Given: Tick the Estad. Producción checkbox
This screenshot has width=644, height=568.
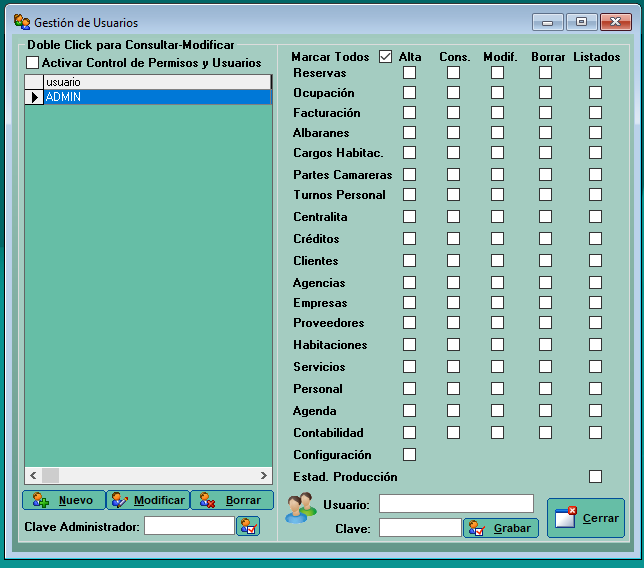Looking at the screenshot, I should 595,477.
